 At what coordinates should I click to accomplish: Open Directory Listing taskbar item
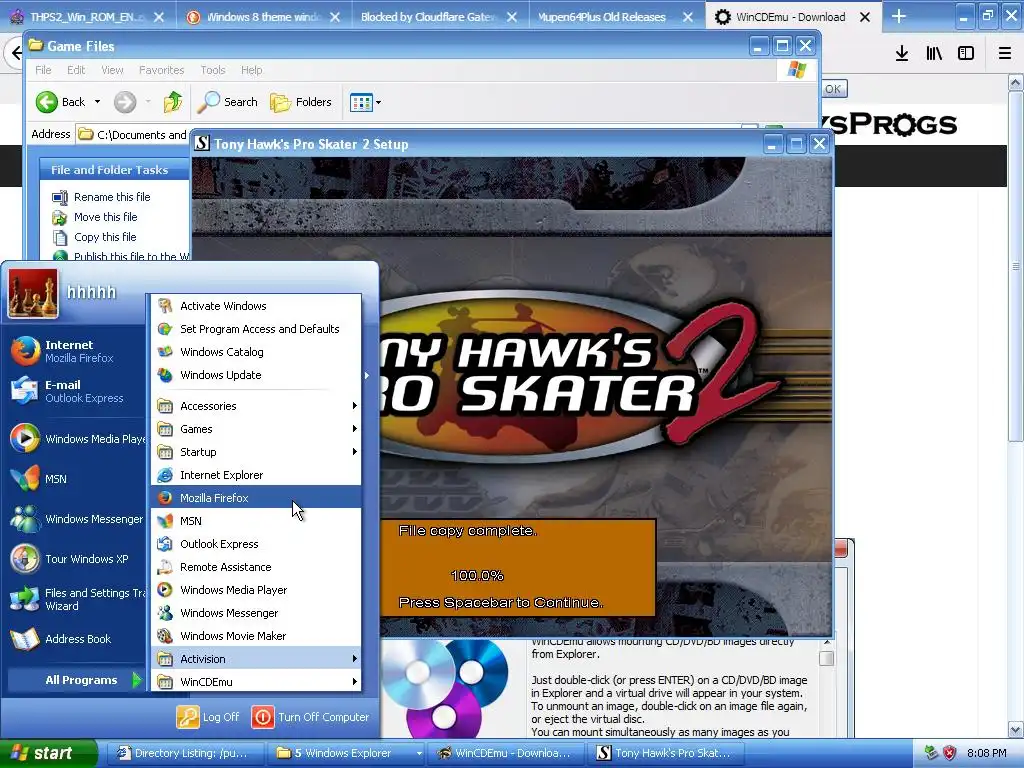point(184,754)
